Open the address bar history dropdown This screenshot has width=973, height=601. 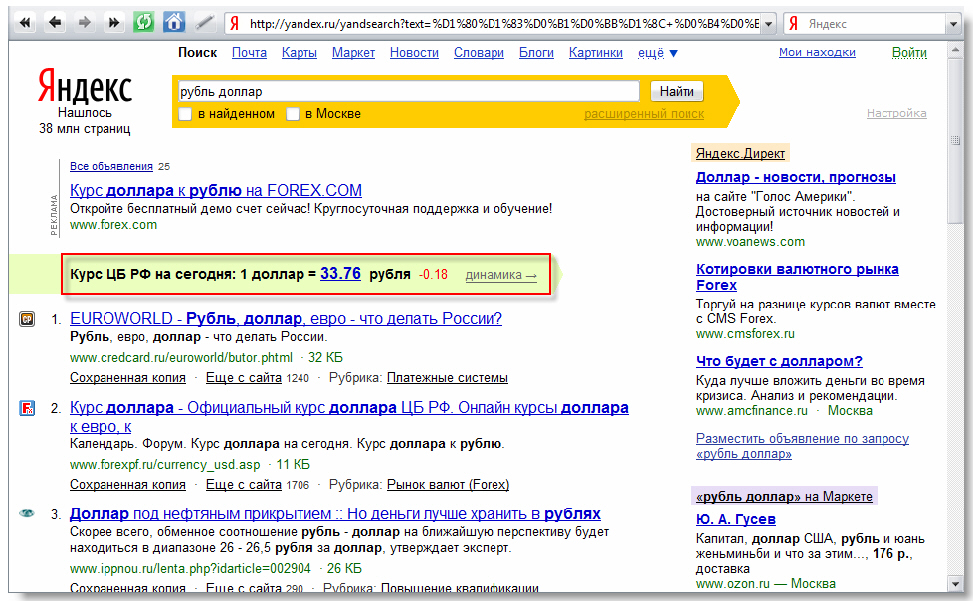(767, 23)
